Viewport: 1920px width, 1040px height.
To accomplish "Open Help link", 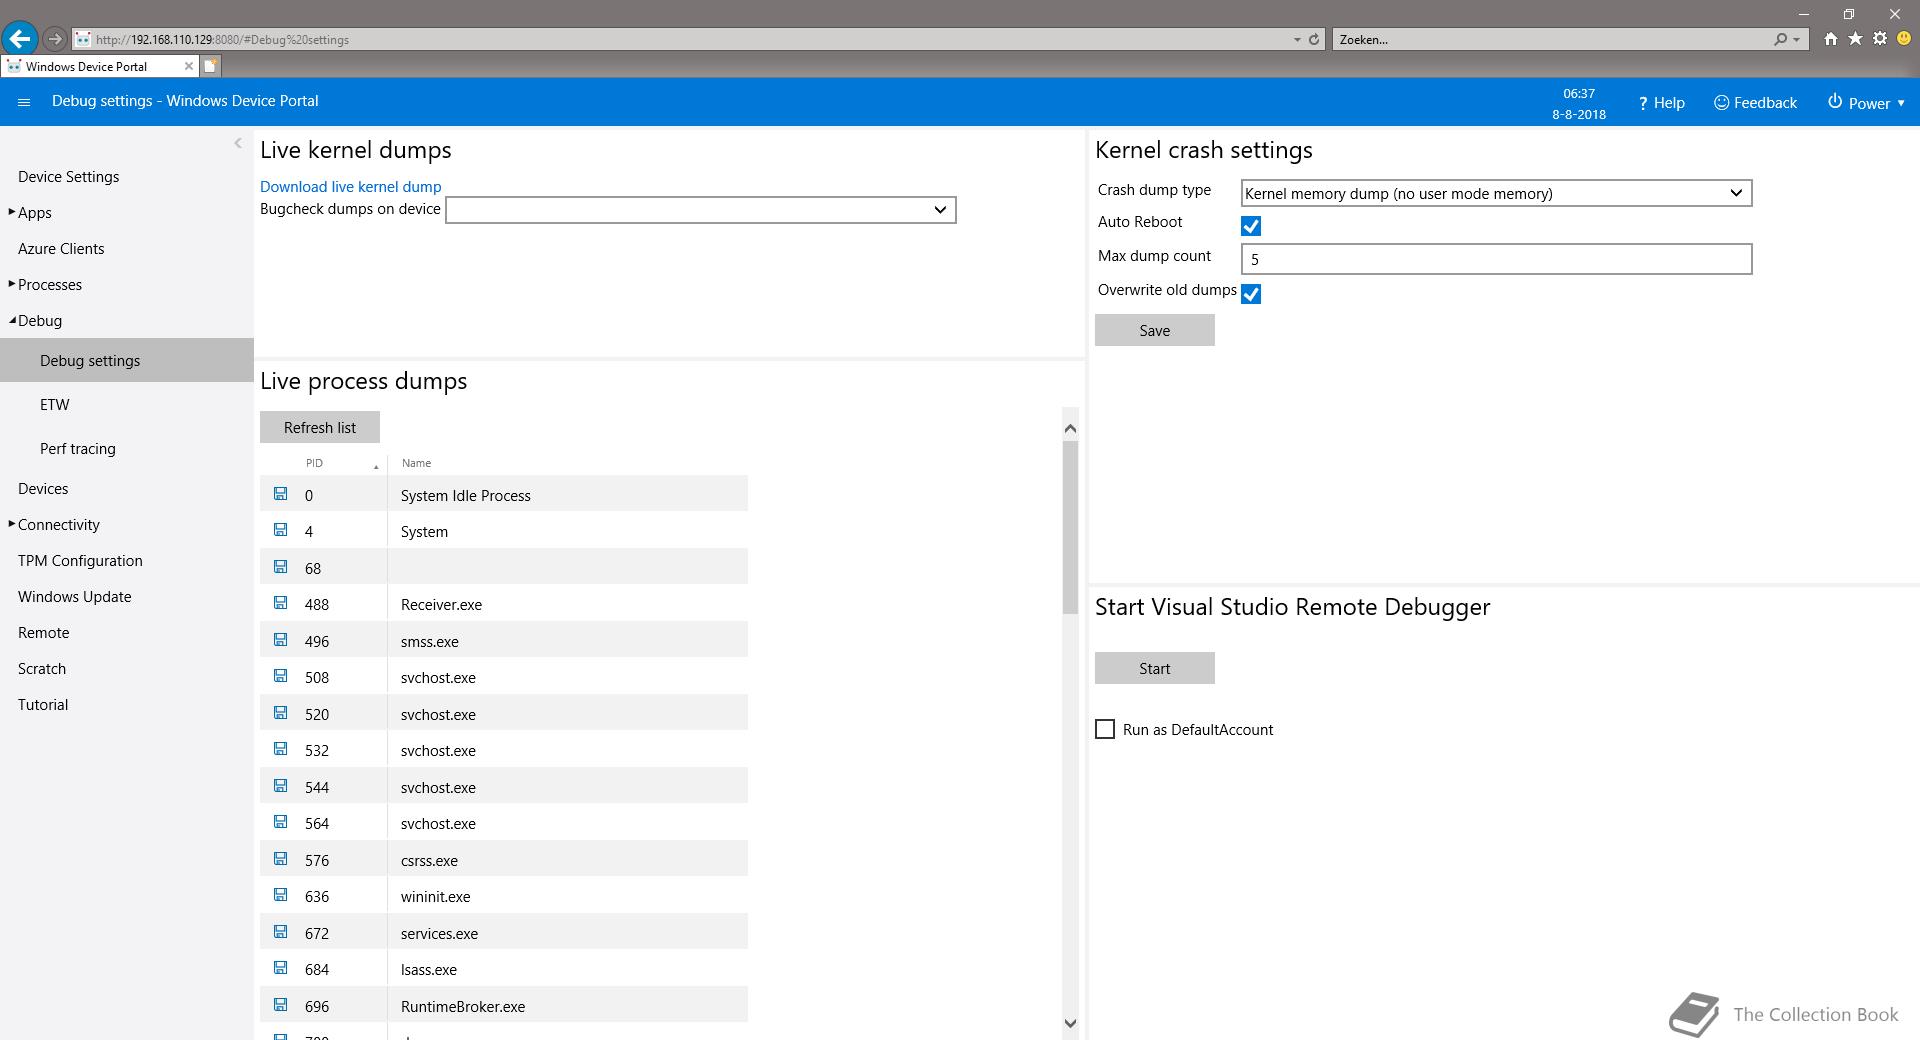I will (x=1661, y=103).
